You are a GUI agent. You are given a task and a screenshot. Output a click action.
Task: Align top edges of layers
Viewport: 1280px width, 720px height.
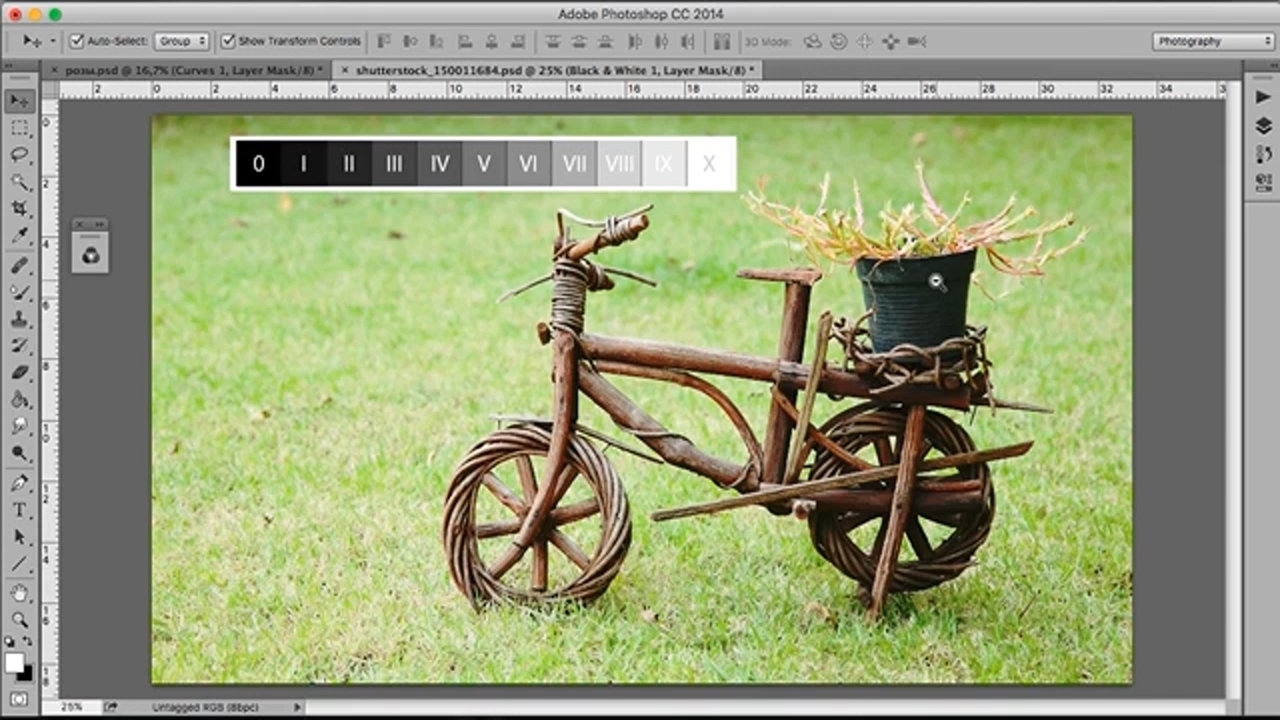coord(383,41)
